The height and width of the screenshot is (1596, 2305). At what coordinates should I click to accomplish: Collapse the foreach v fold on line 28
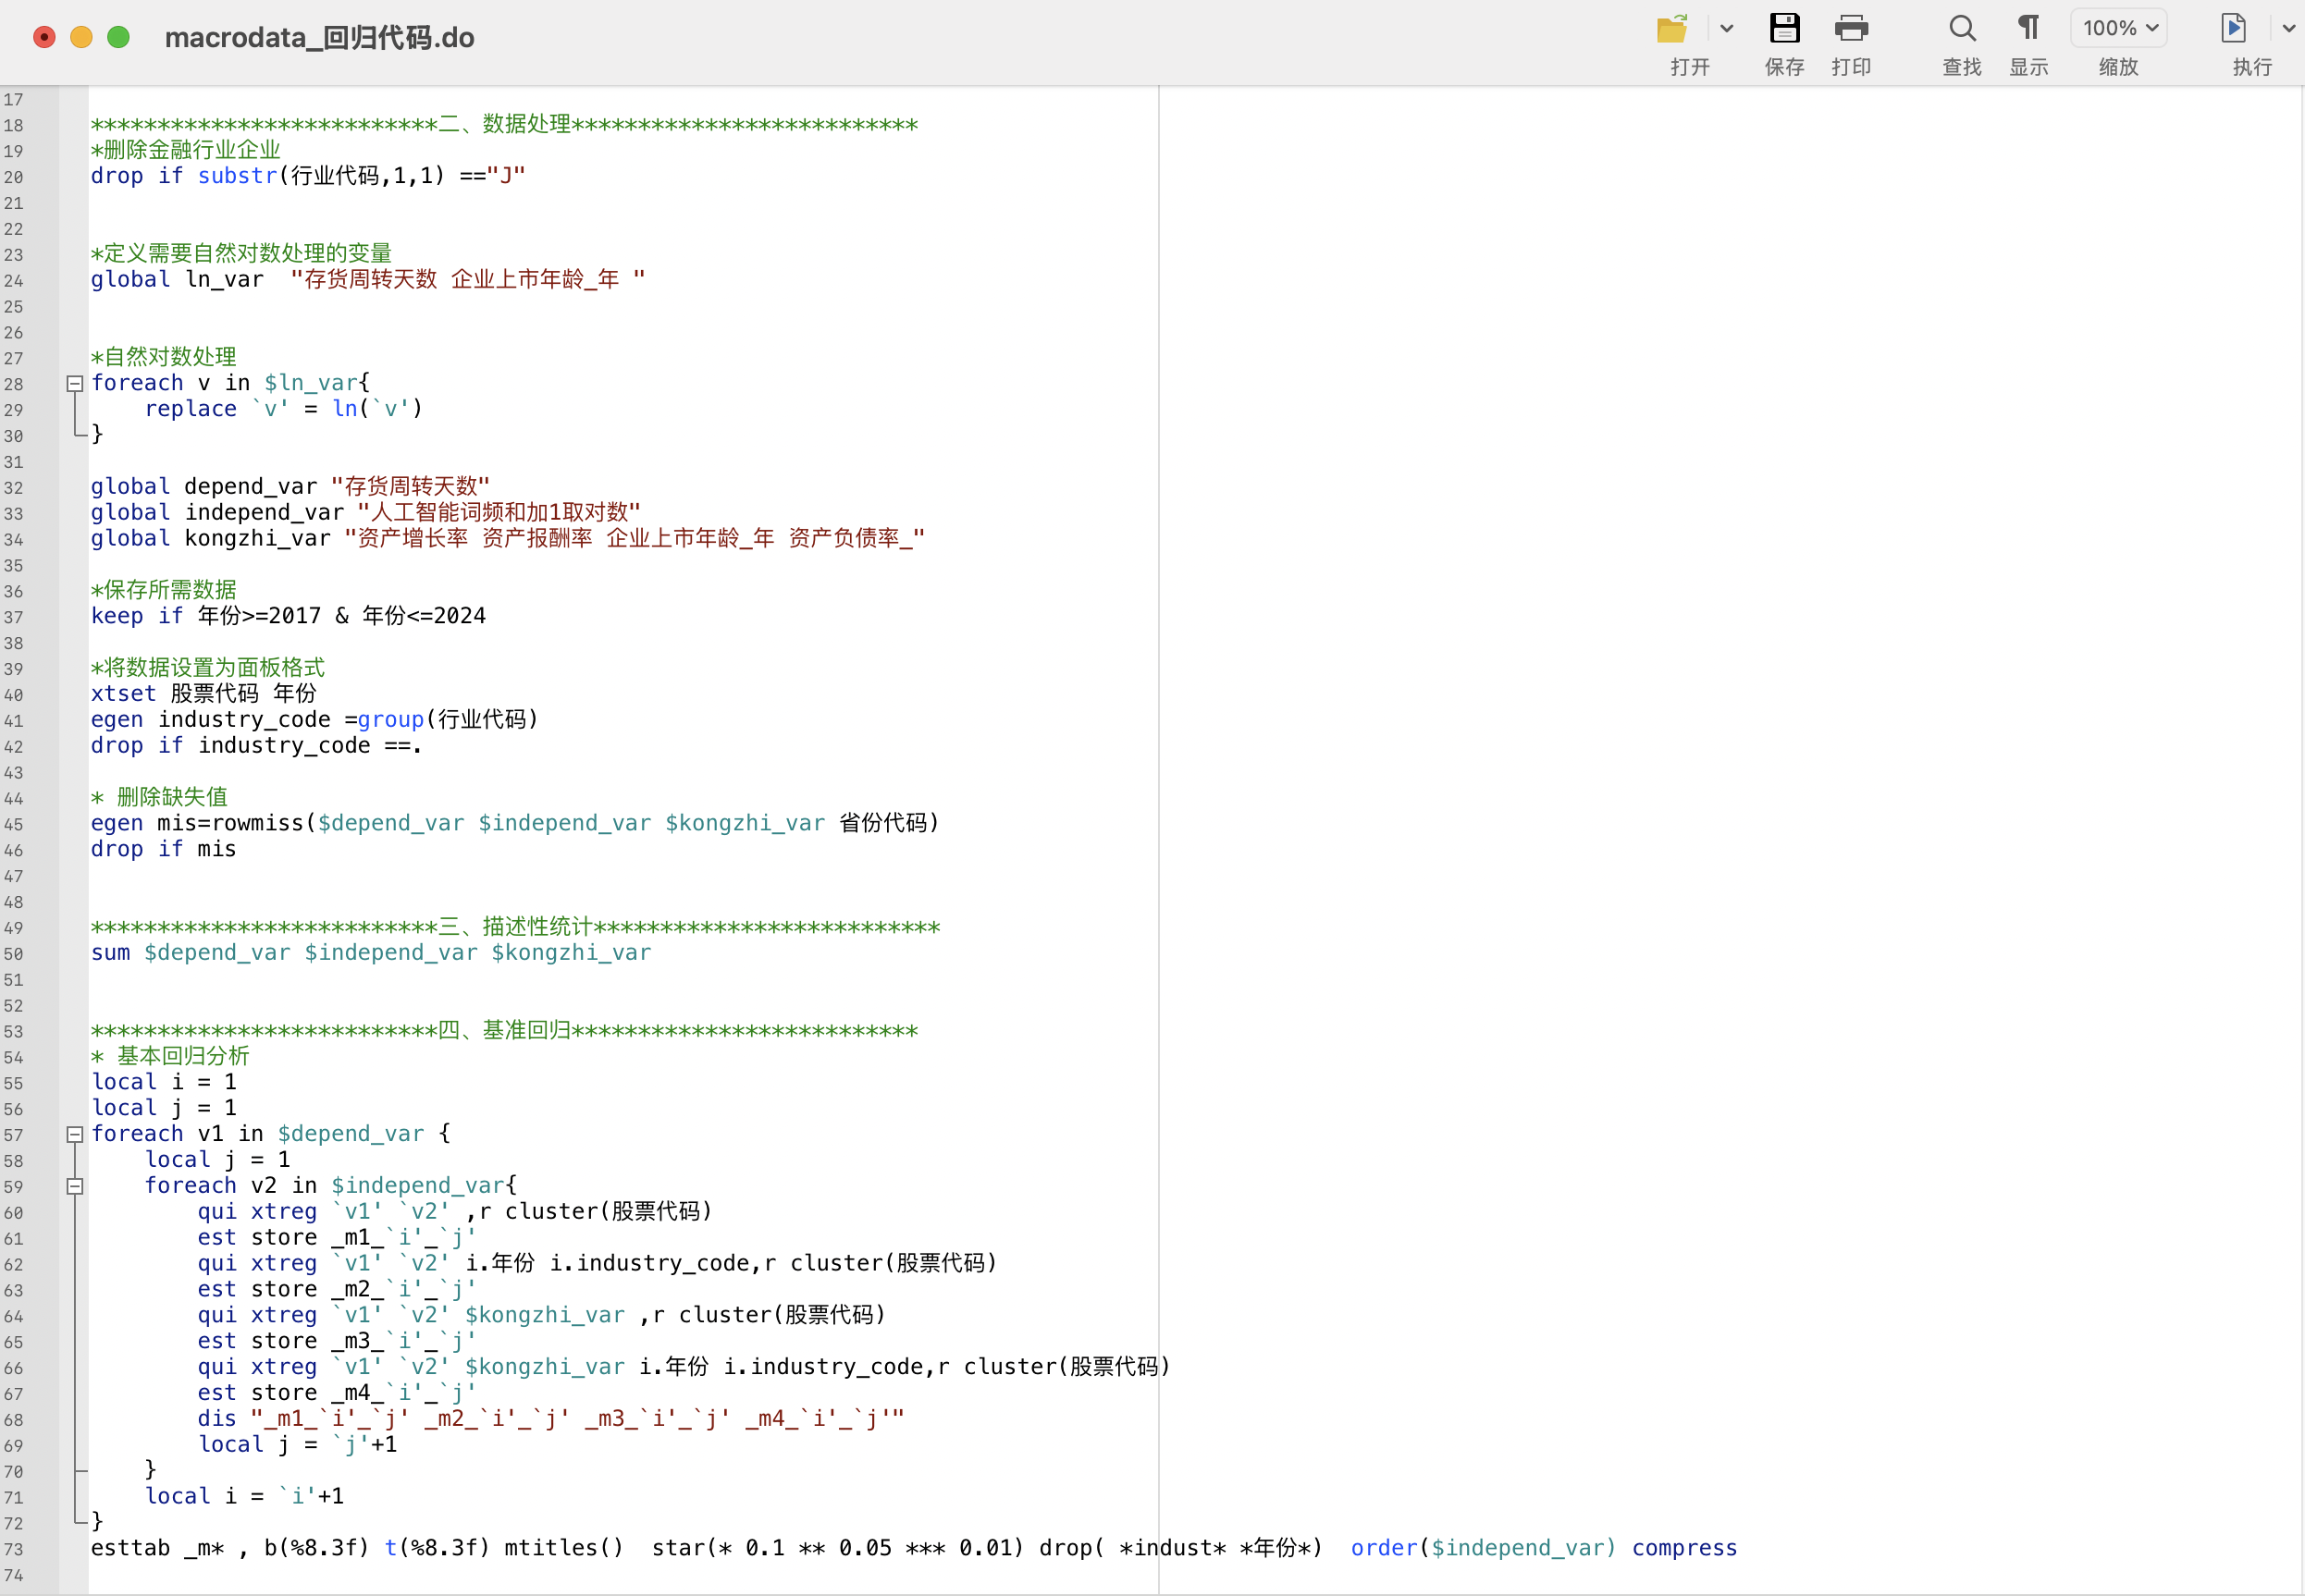click(x=74, y=383)
